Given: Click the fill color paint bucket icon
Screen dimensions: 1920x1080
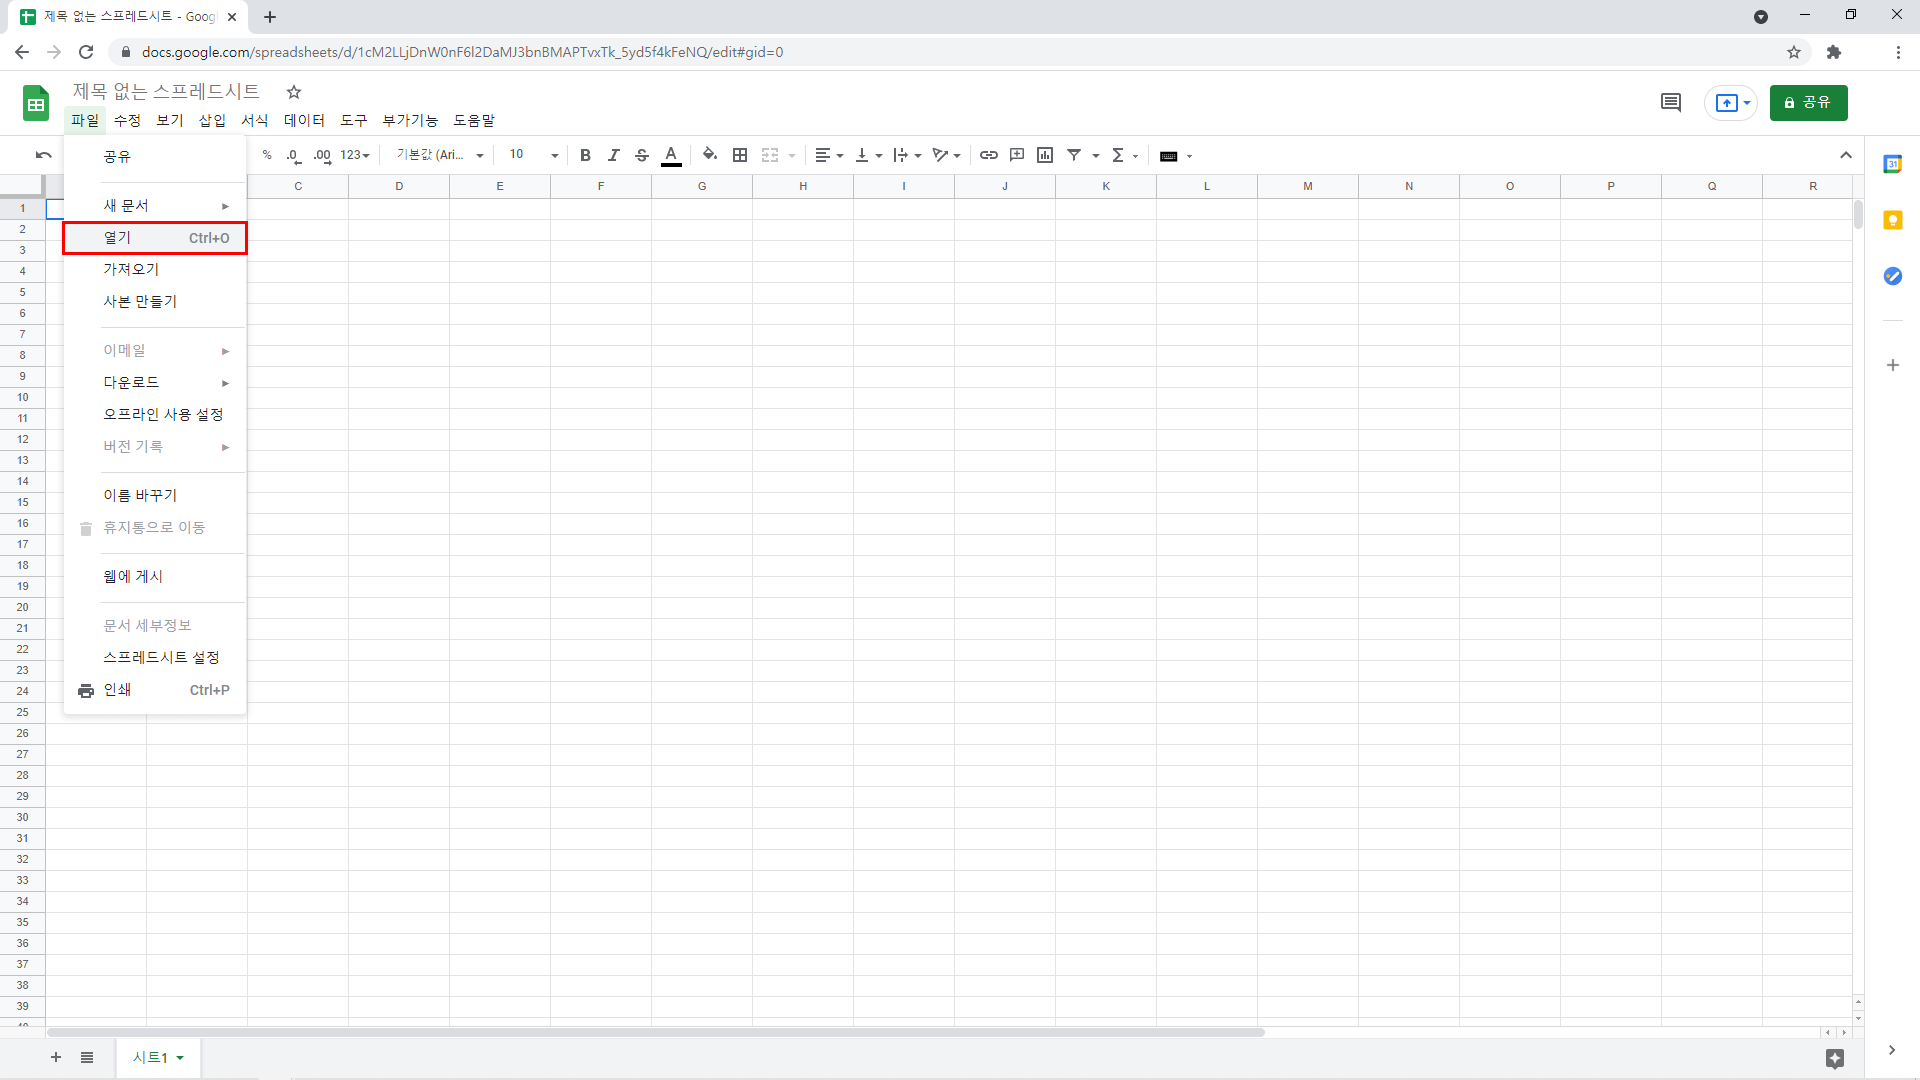Looking at the screenshot, I should click(709, 155).
